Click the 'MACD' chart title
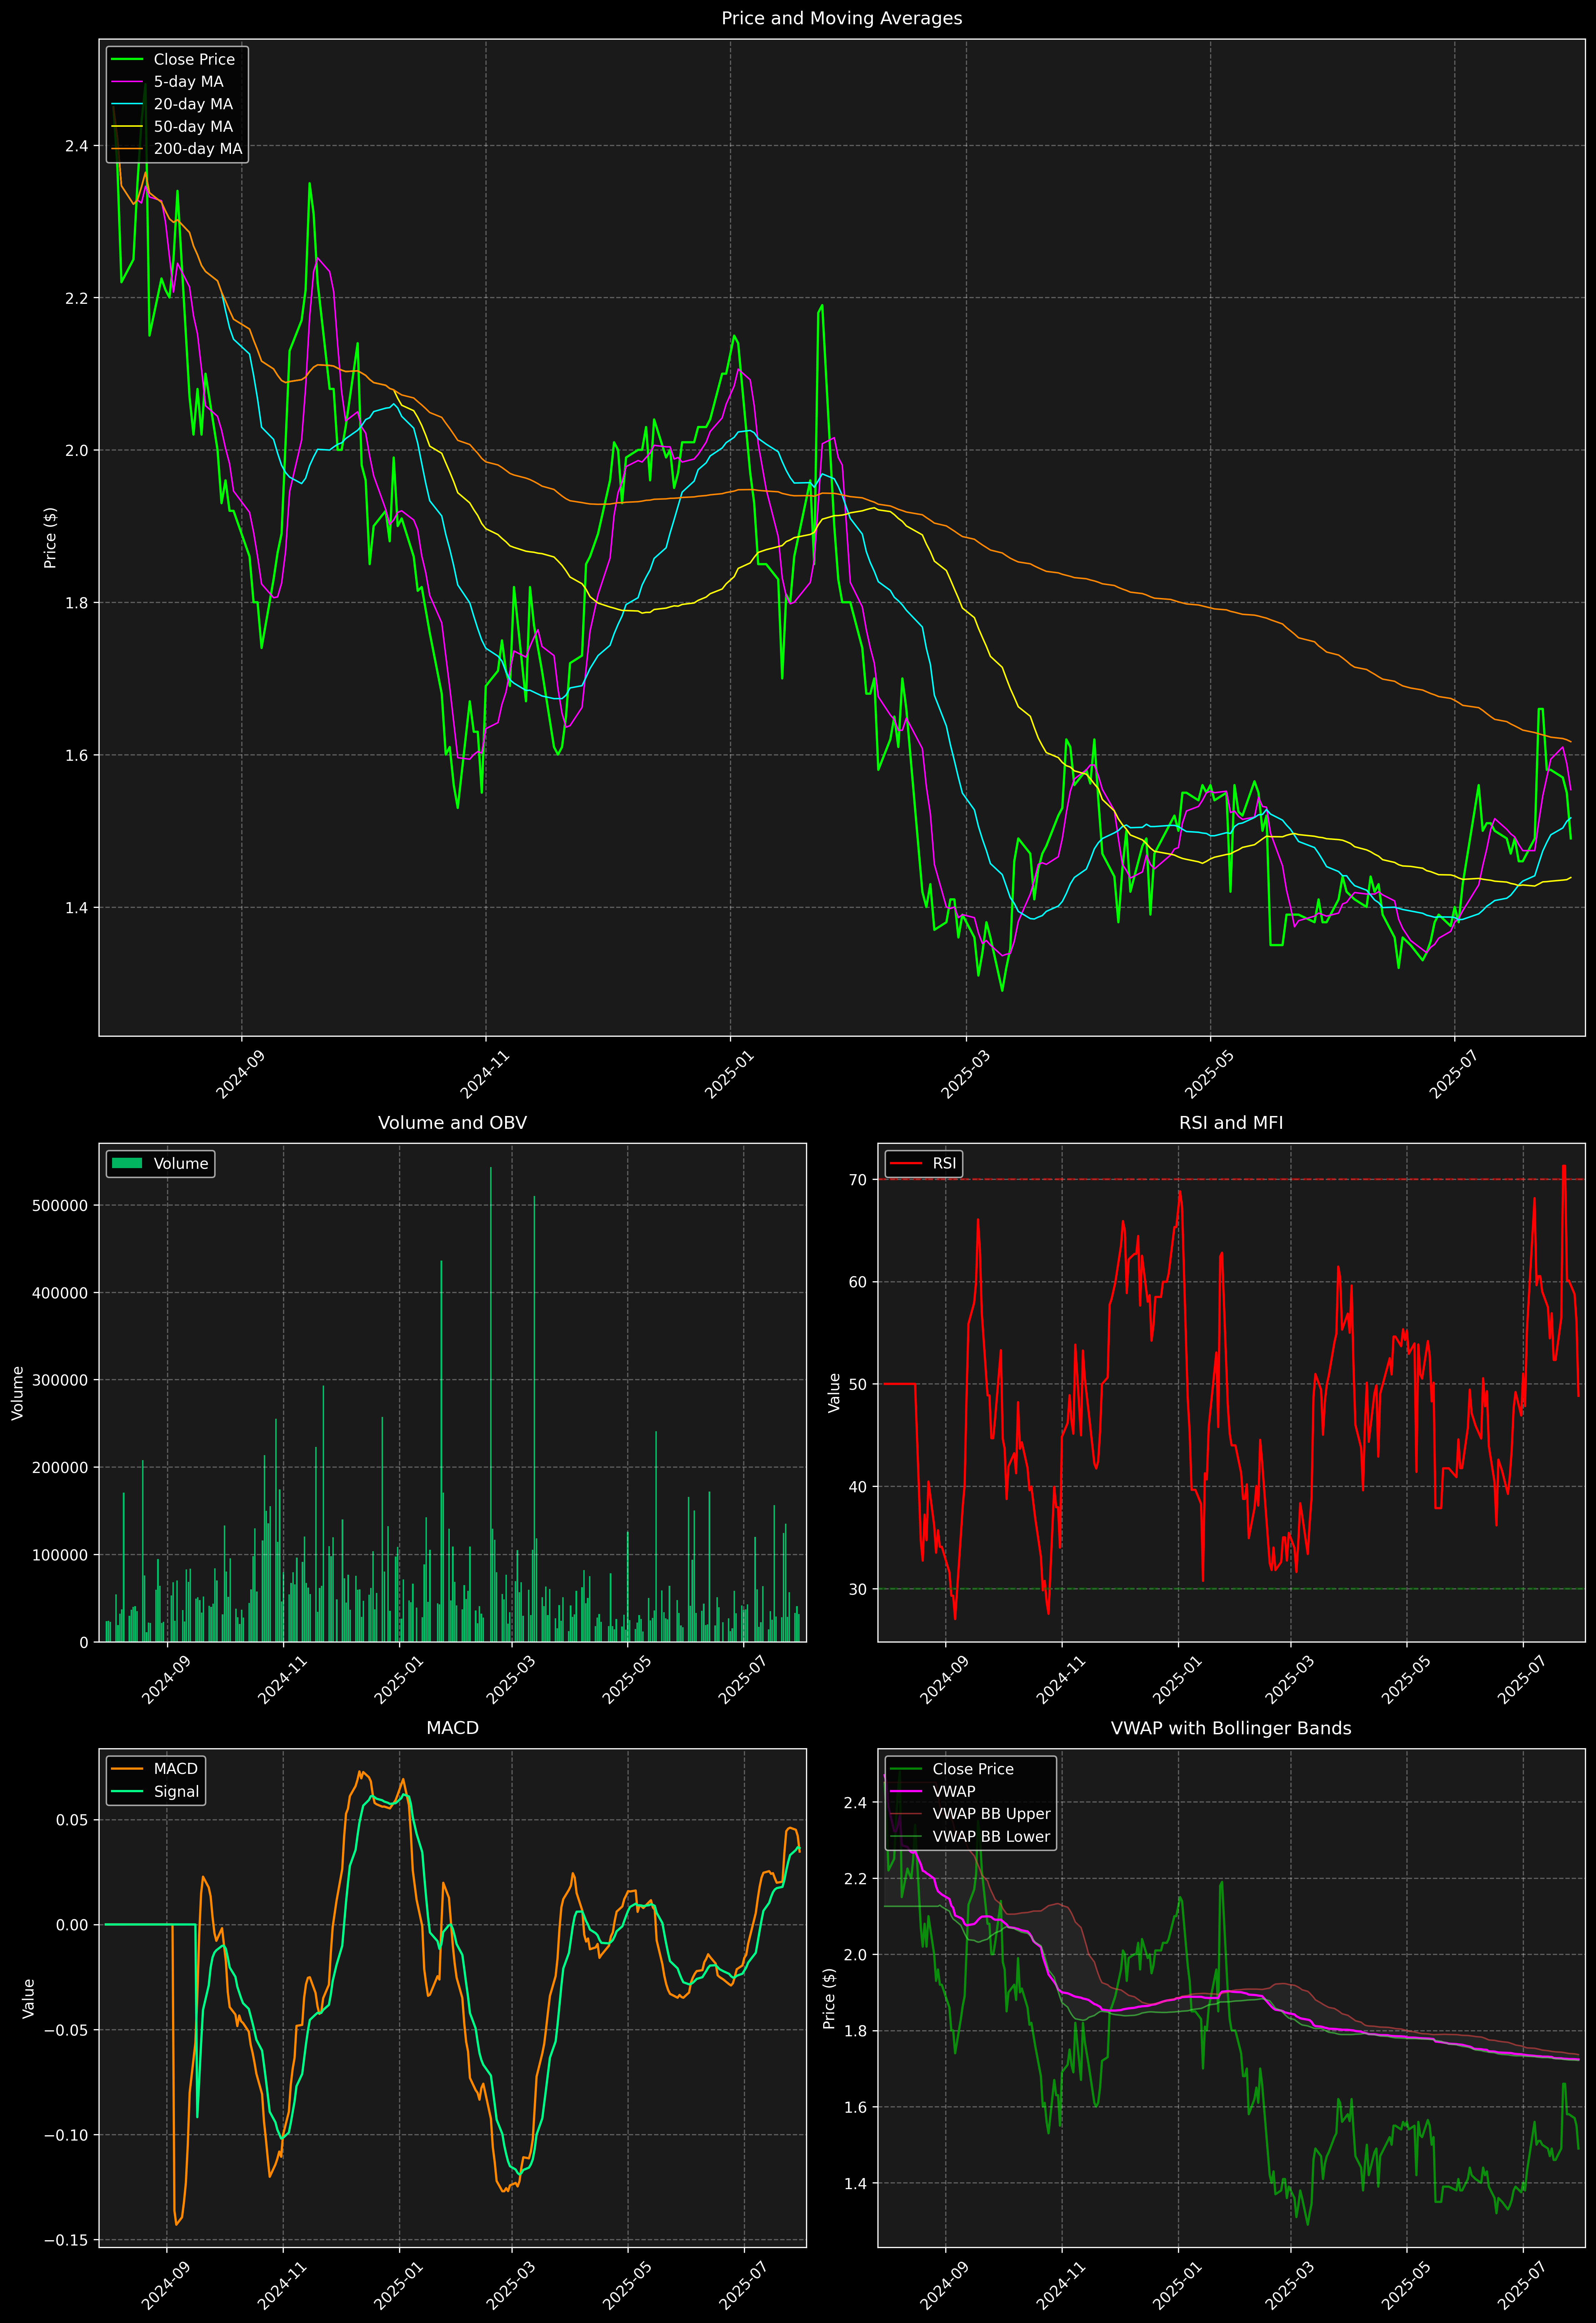This screenshot has width=1596, height=2323. tap(452, 1728)
